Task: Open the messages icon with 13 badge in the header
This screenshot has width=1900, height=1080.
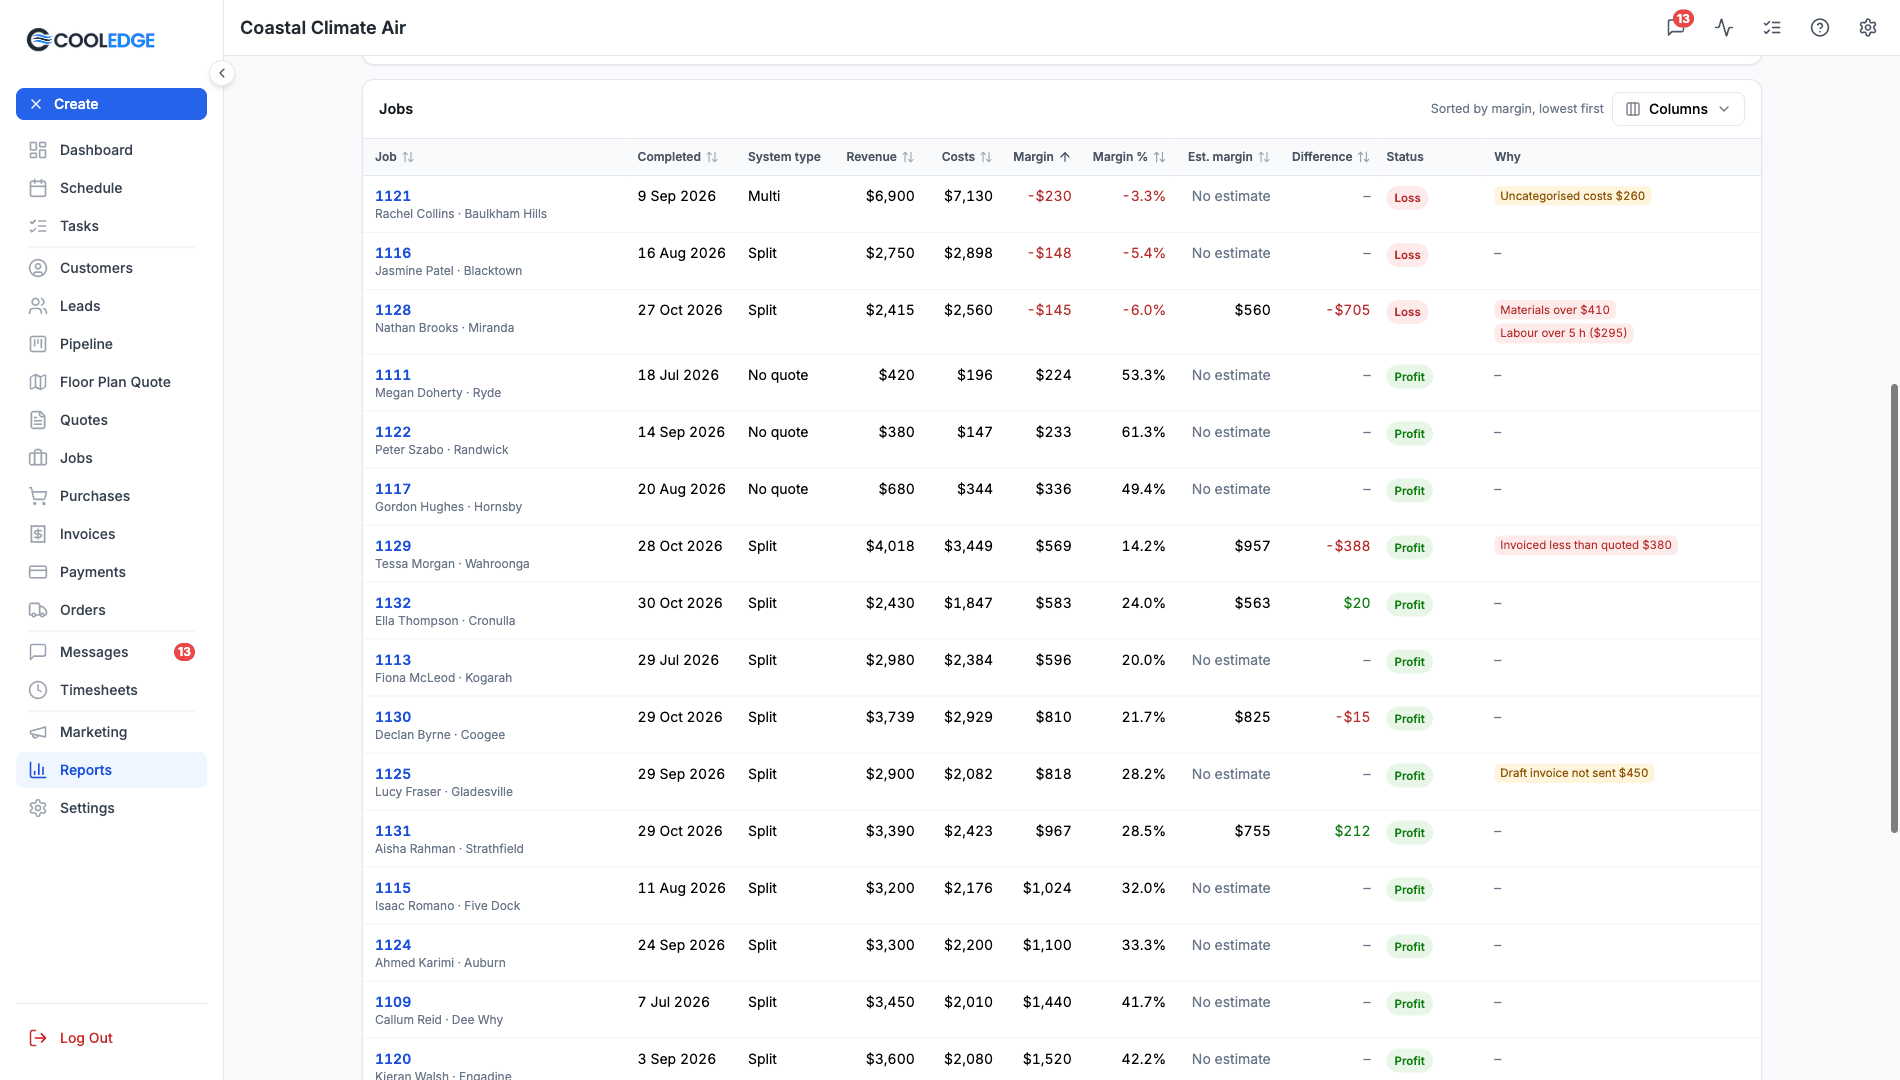Action: [1676, 27]
